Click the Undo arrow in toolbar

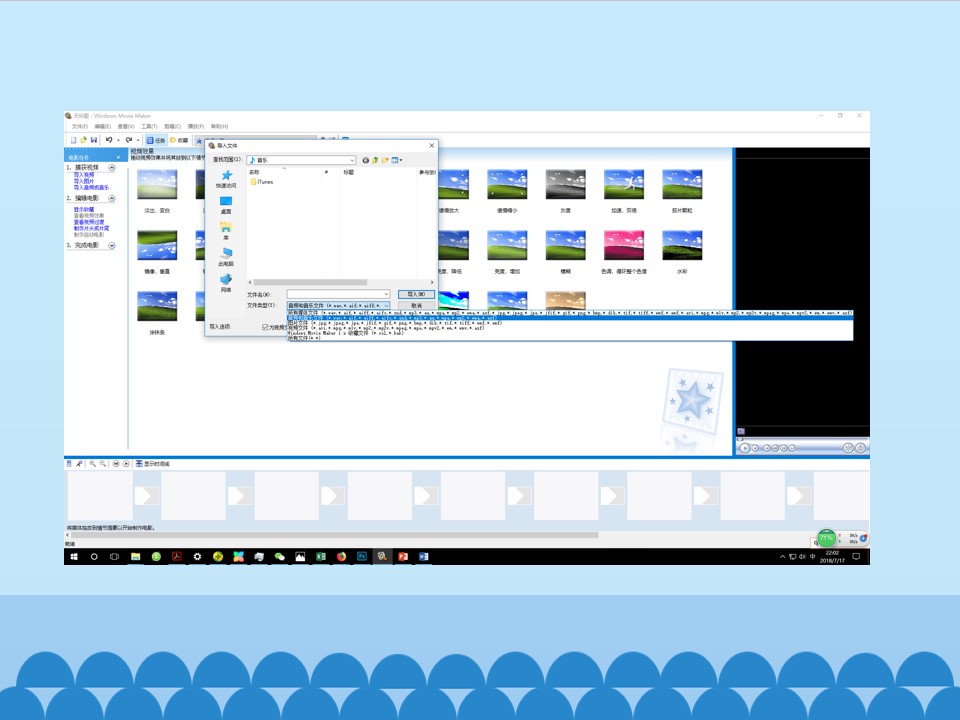[x=109, y=140]
